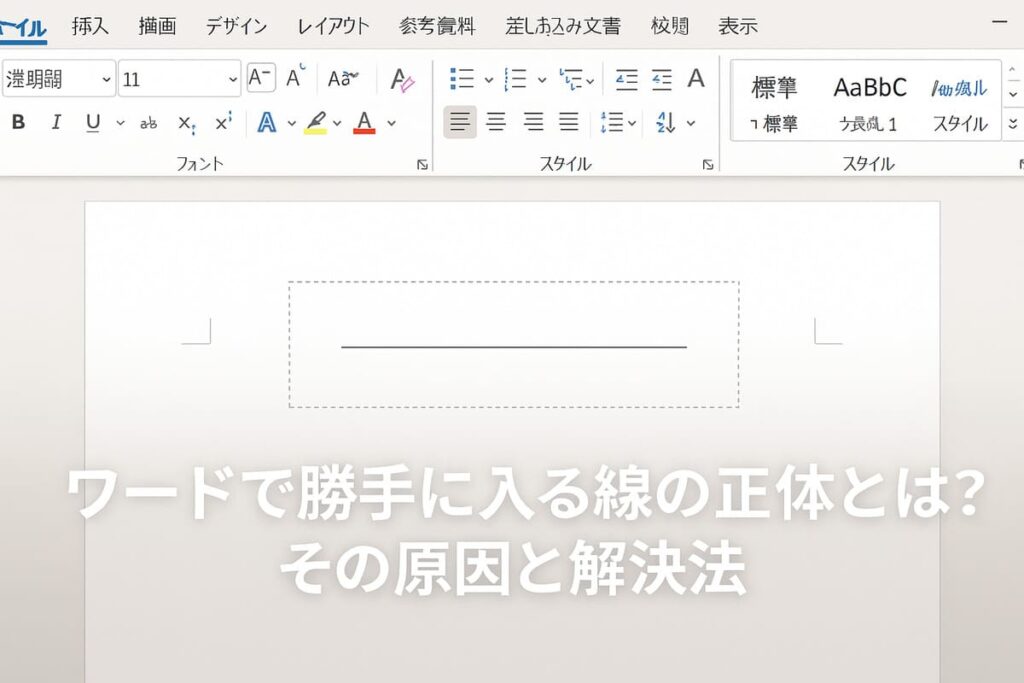Clear all formatting icon
The height and width of the screenshot is (683, 1024).
point(402,79)
